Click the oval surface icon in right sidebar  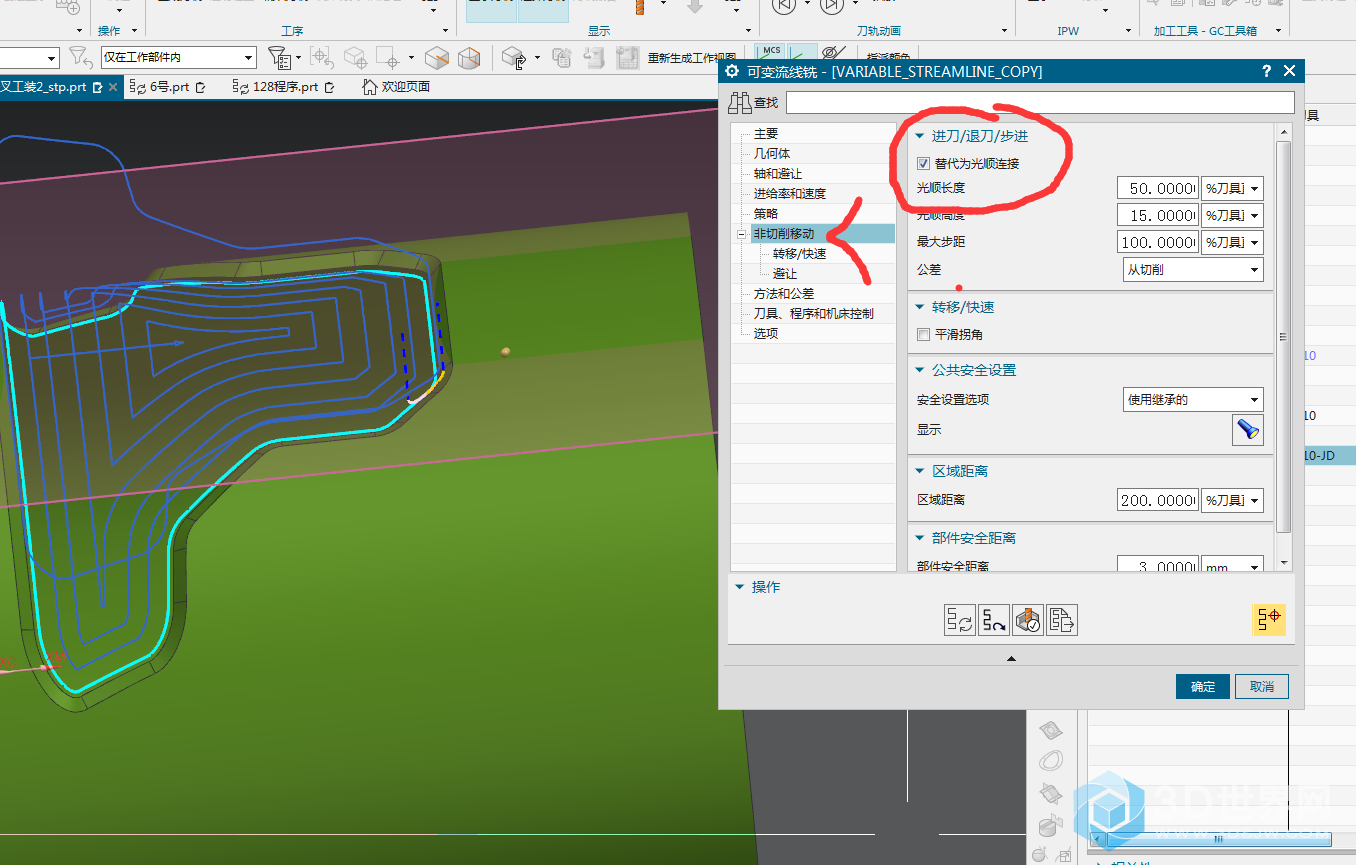pyautogui.click(x=1050, y=762)
